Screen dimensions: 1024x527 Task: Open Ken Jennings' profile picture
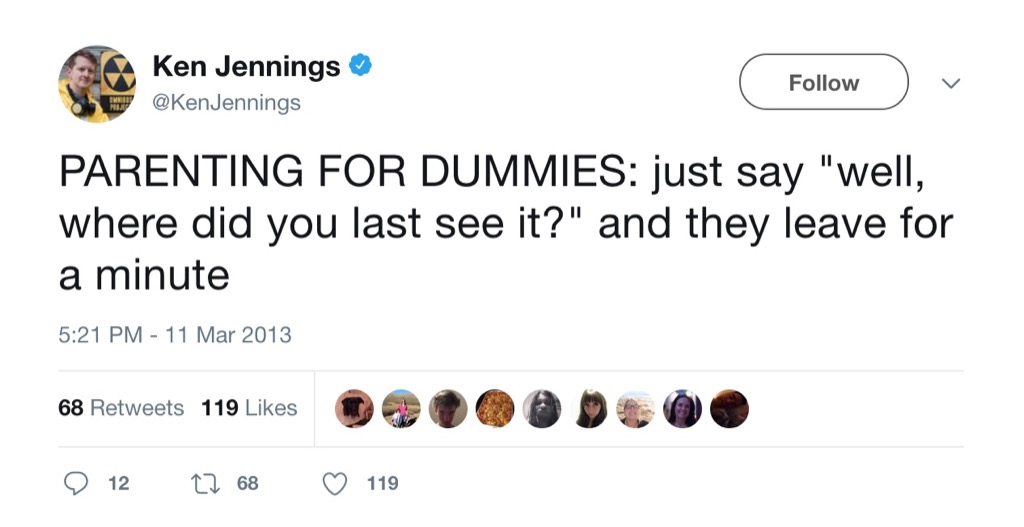96,84
